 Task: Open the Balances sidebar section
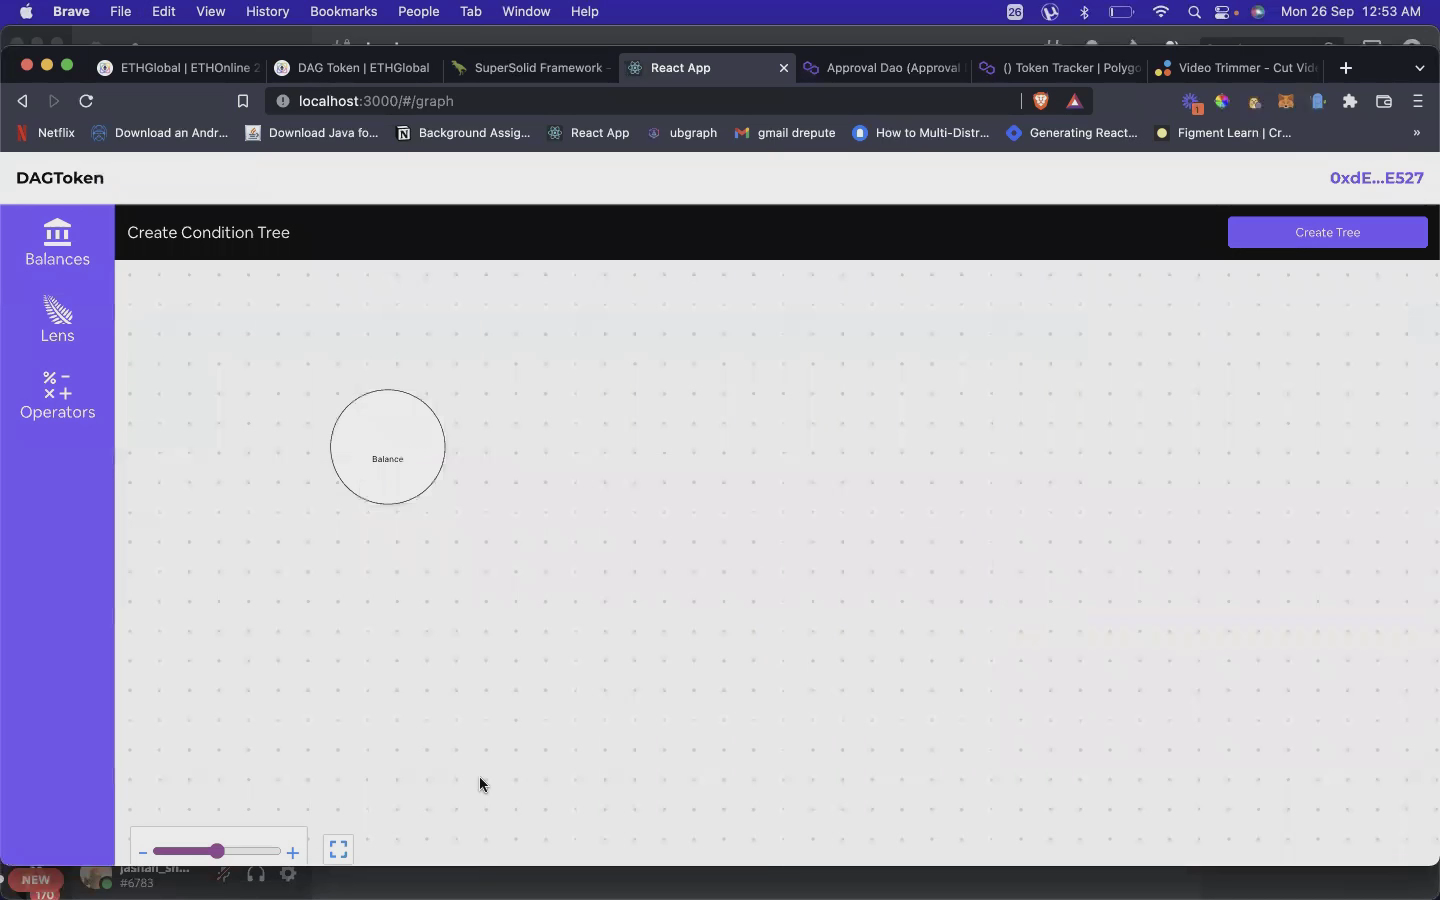tap(57, 243)
